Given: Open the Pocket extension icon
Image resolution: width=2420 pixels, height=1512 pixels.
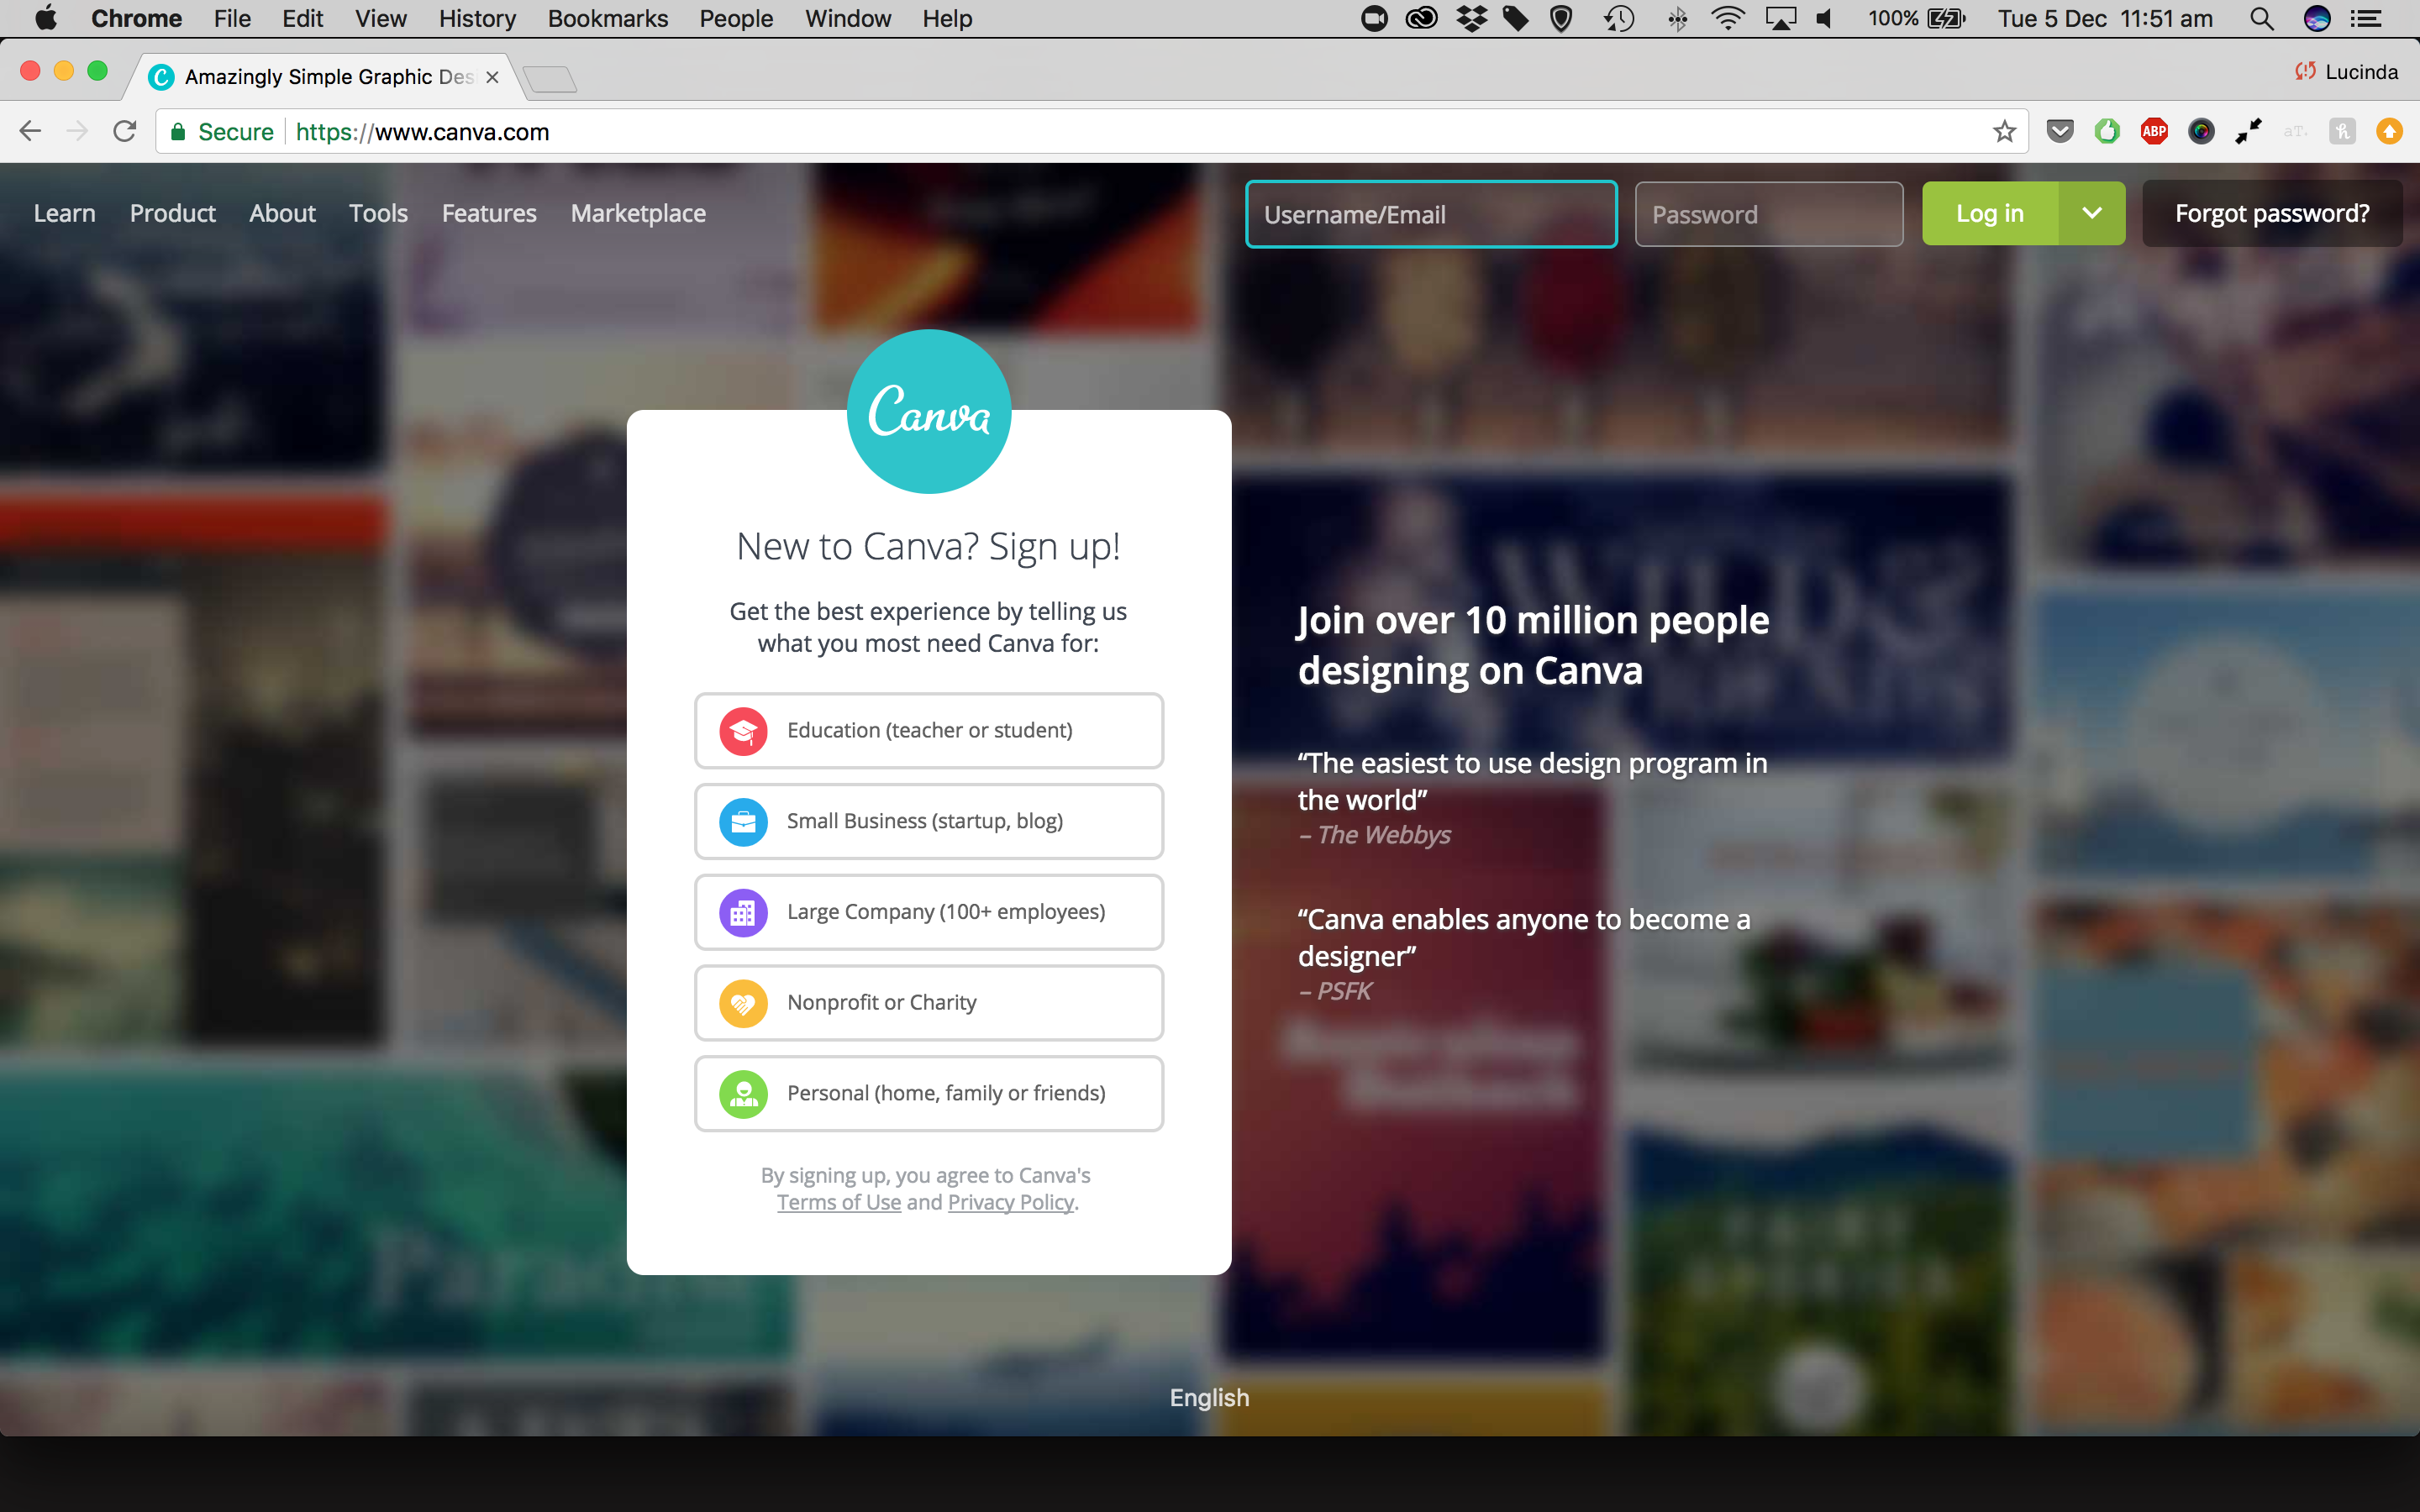Looking at the screenshot, I should [x=2060, y=131].
